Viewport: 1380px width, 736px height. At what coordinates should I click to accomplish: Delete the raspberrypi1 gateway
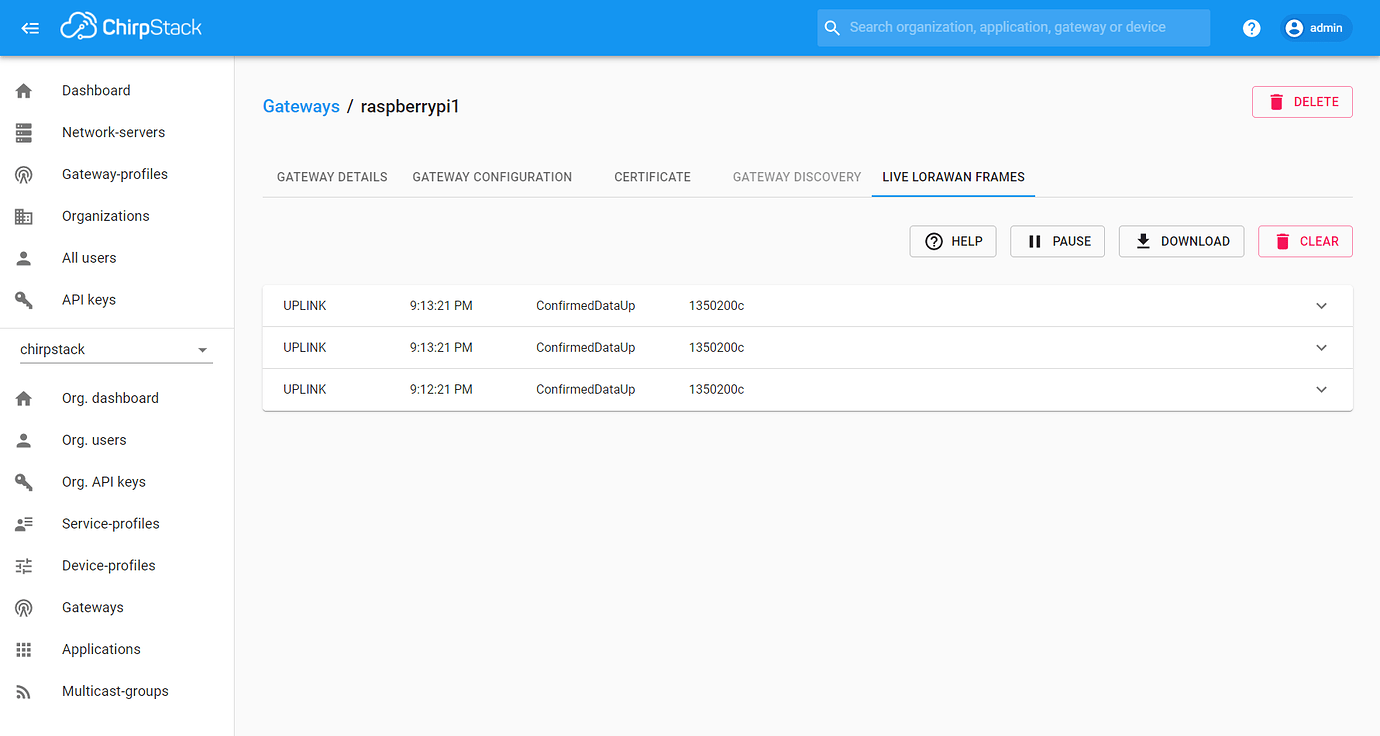tap(1302, 102)
